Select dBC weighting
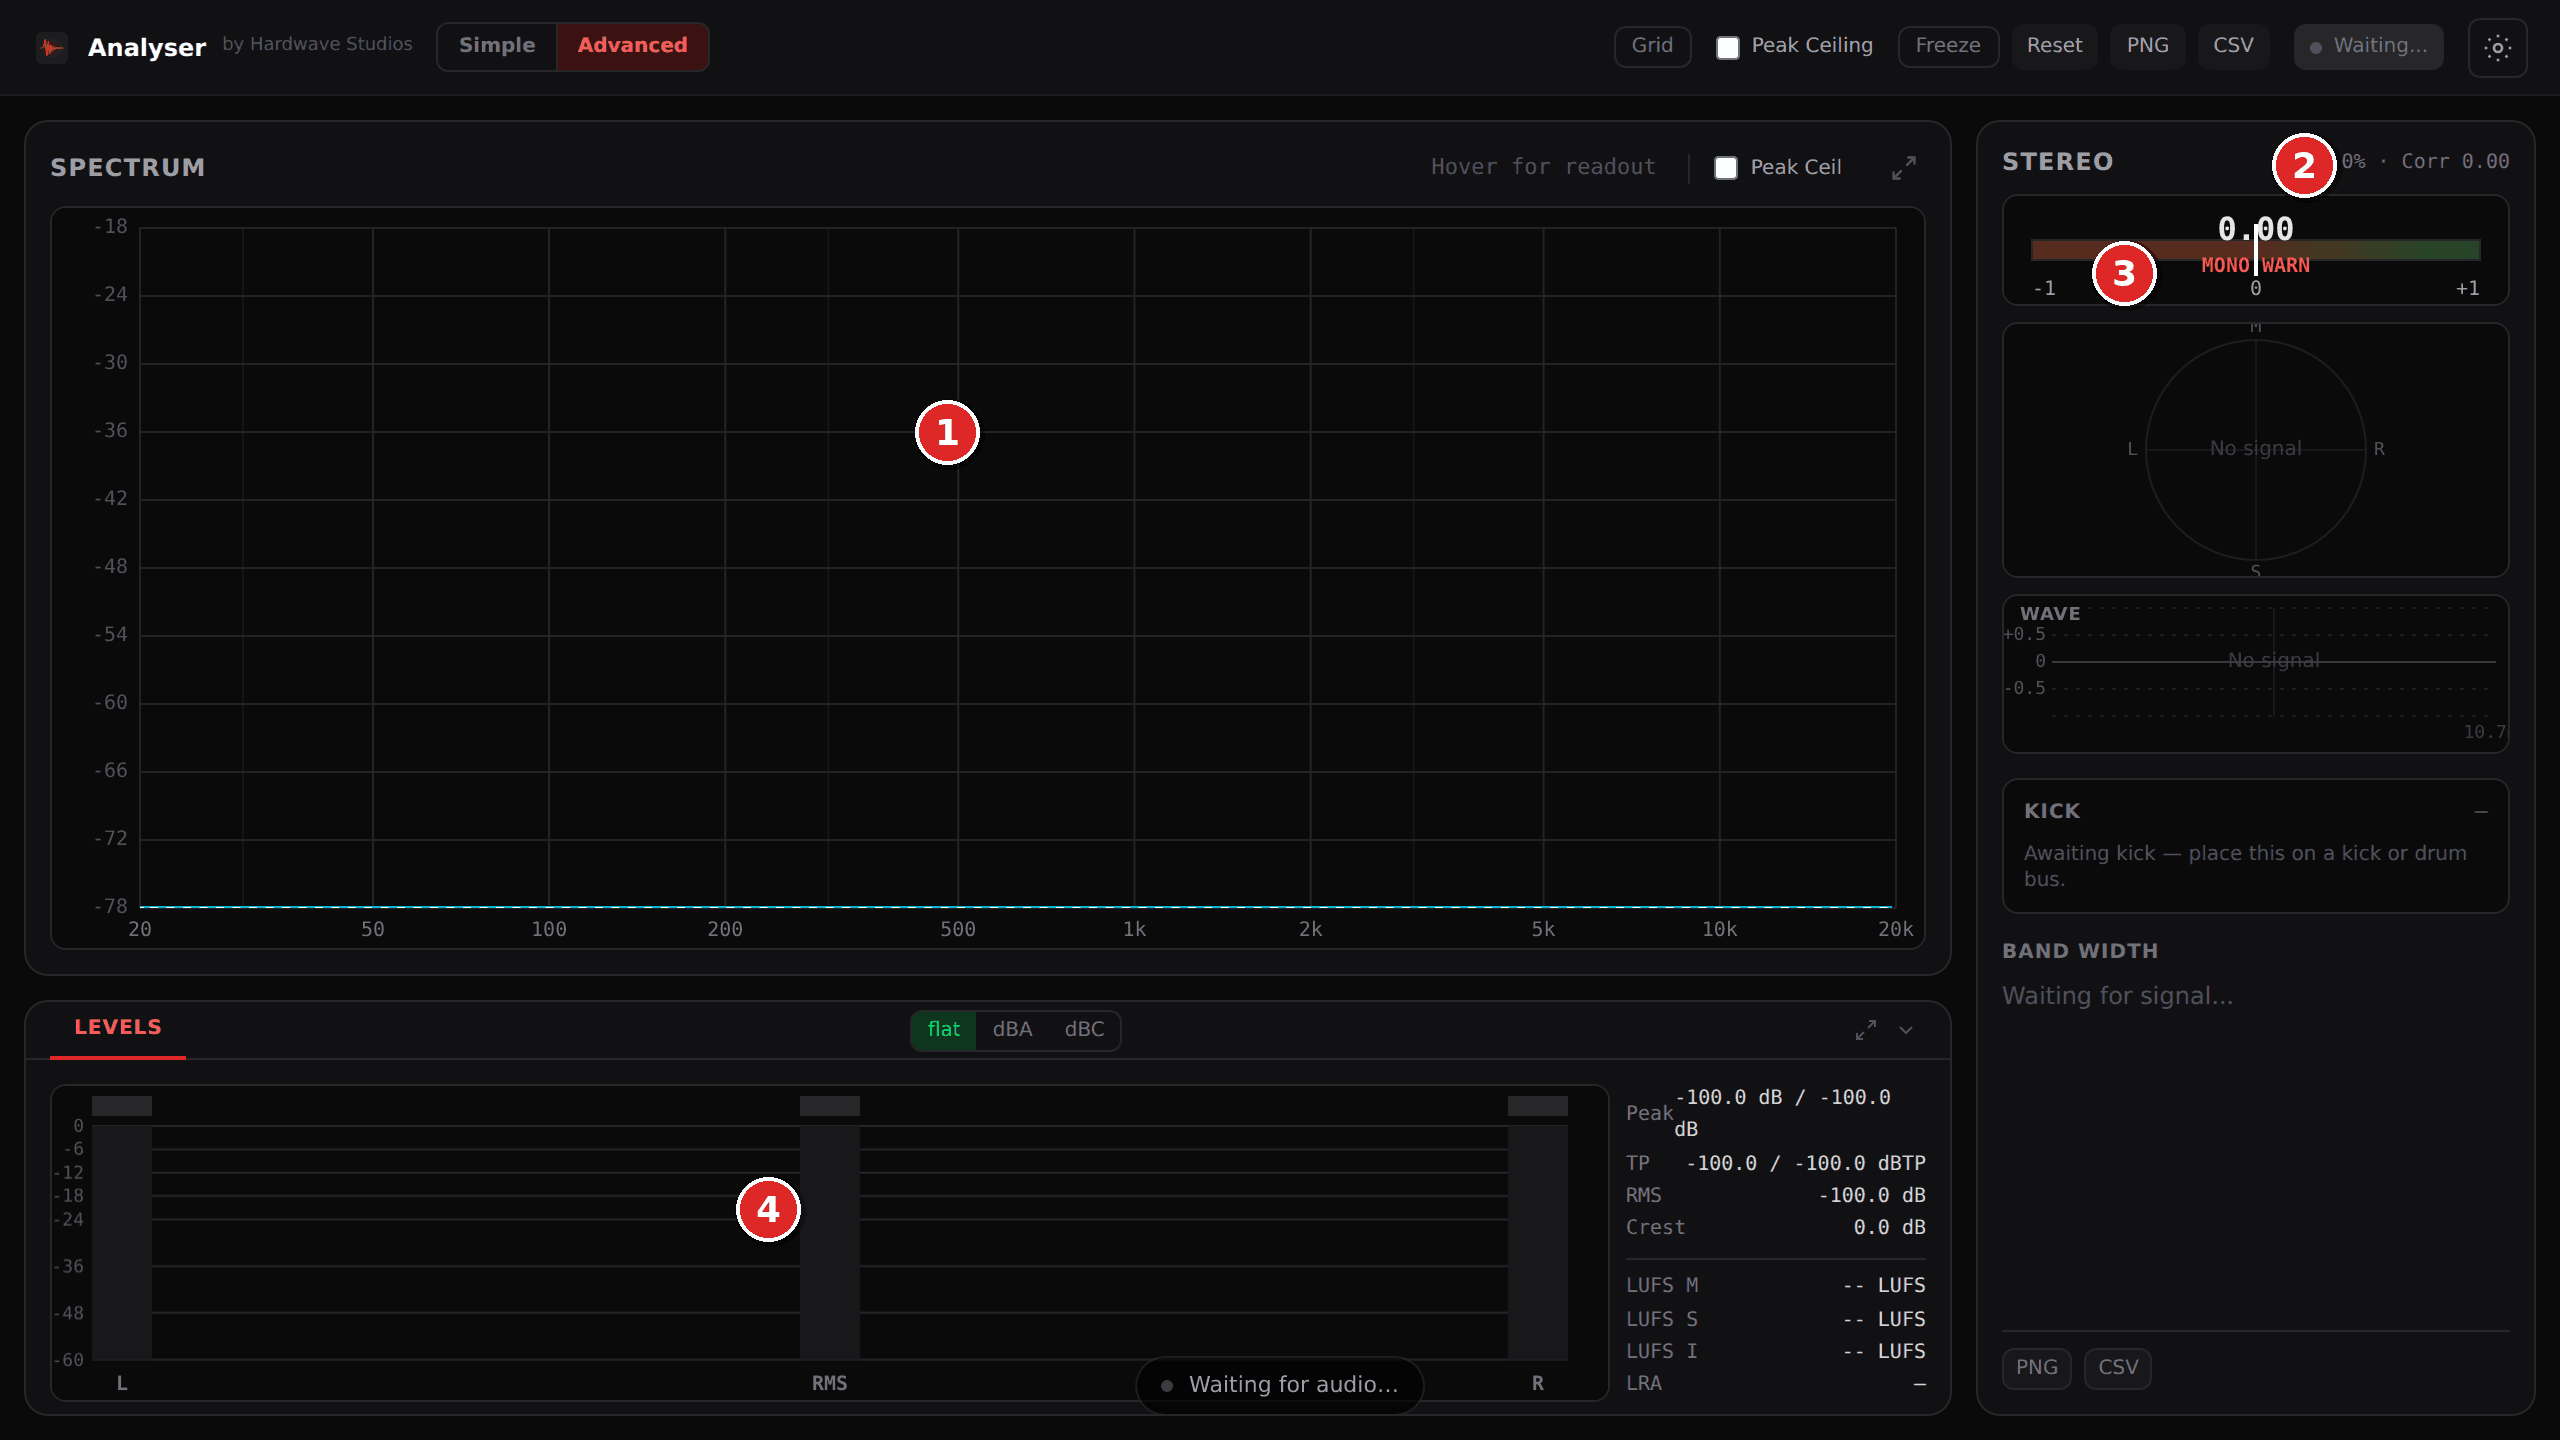 click(x=1084, y=1030)
